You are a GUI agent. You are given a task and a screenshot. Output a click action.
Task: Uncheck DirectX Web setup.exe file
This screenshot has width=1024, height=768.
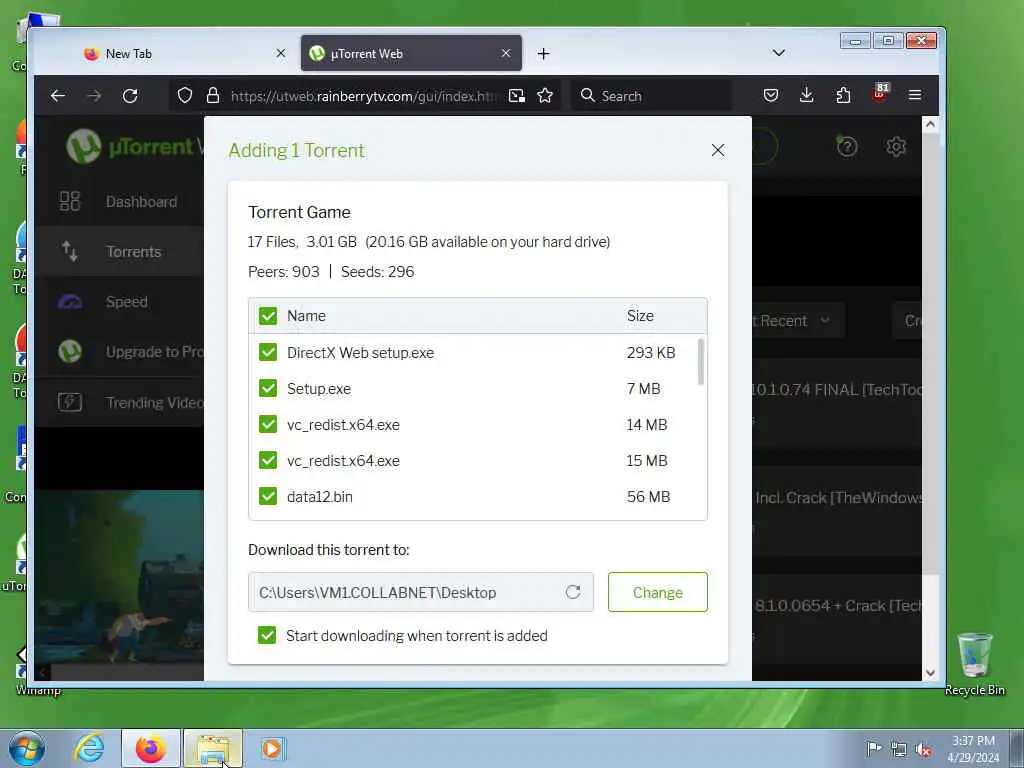268,353
